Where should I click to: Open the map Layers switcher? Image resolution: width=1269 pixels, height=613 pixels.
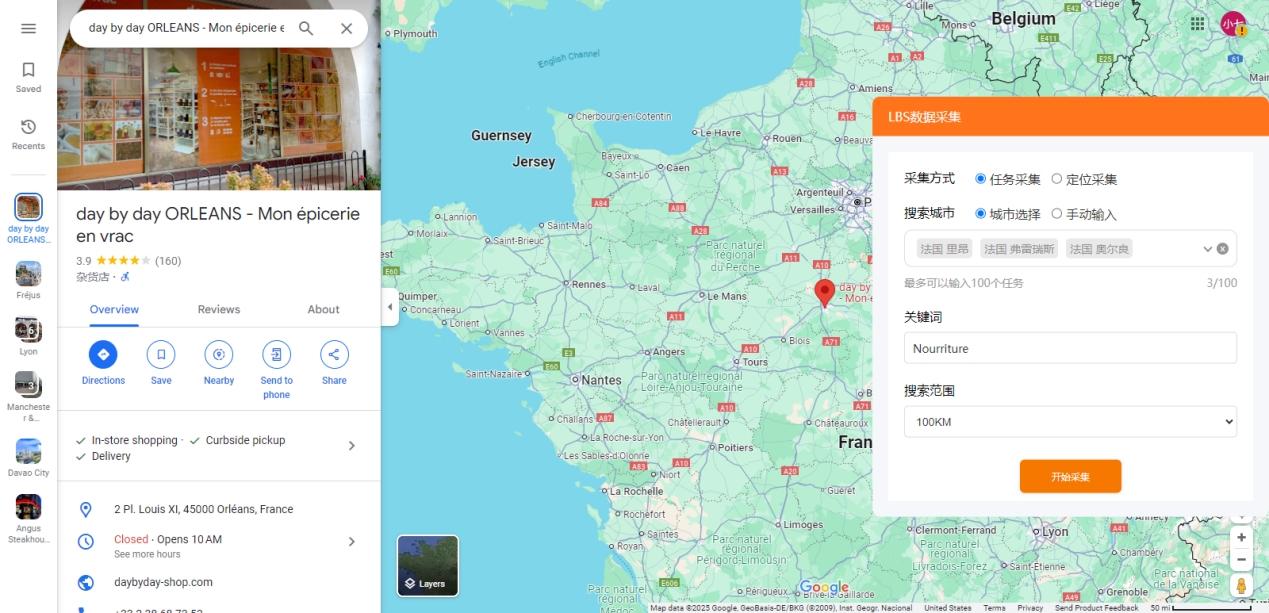pyautogui.click(x=428, y=566)
